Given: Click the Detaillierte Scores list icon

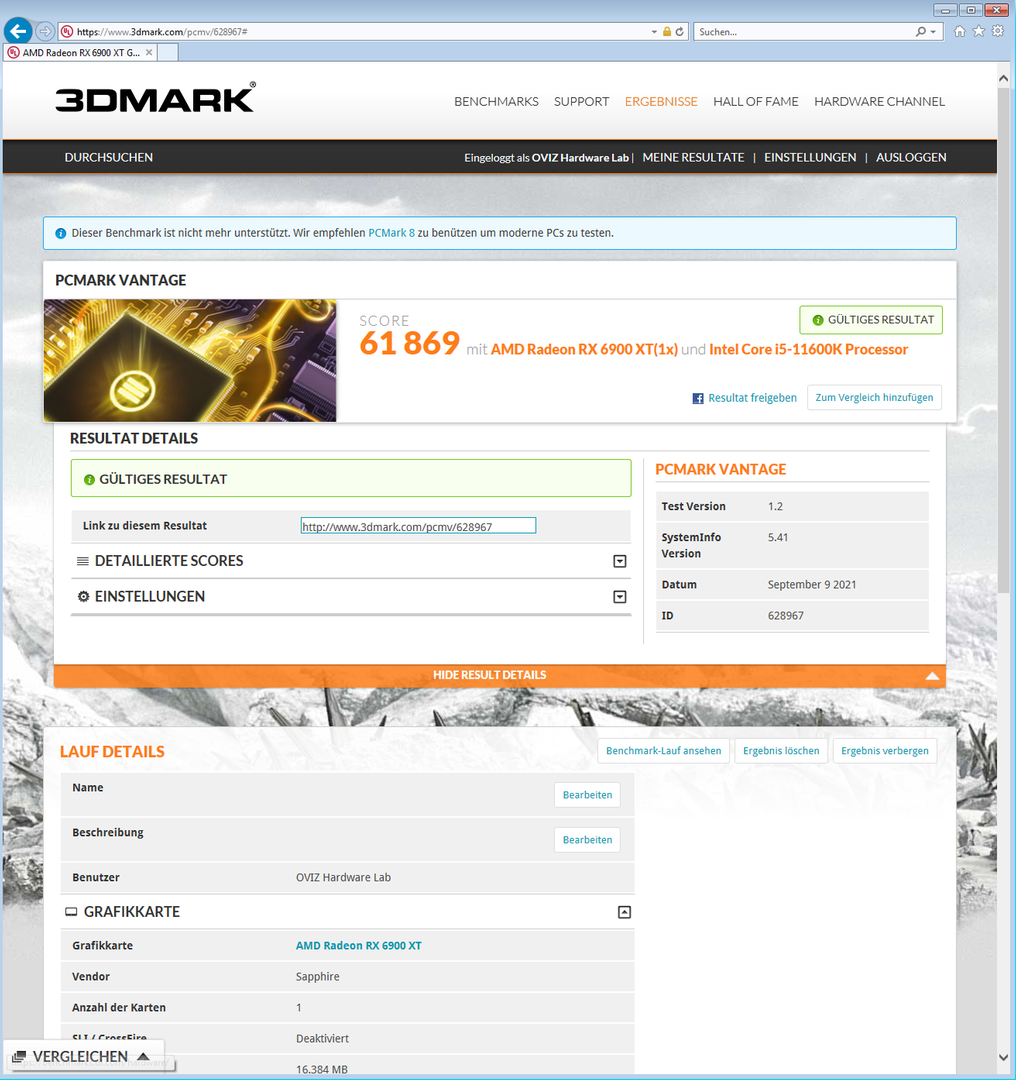Looking at the screenshot, I should [x=83, y=561].
